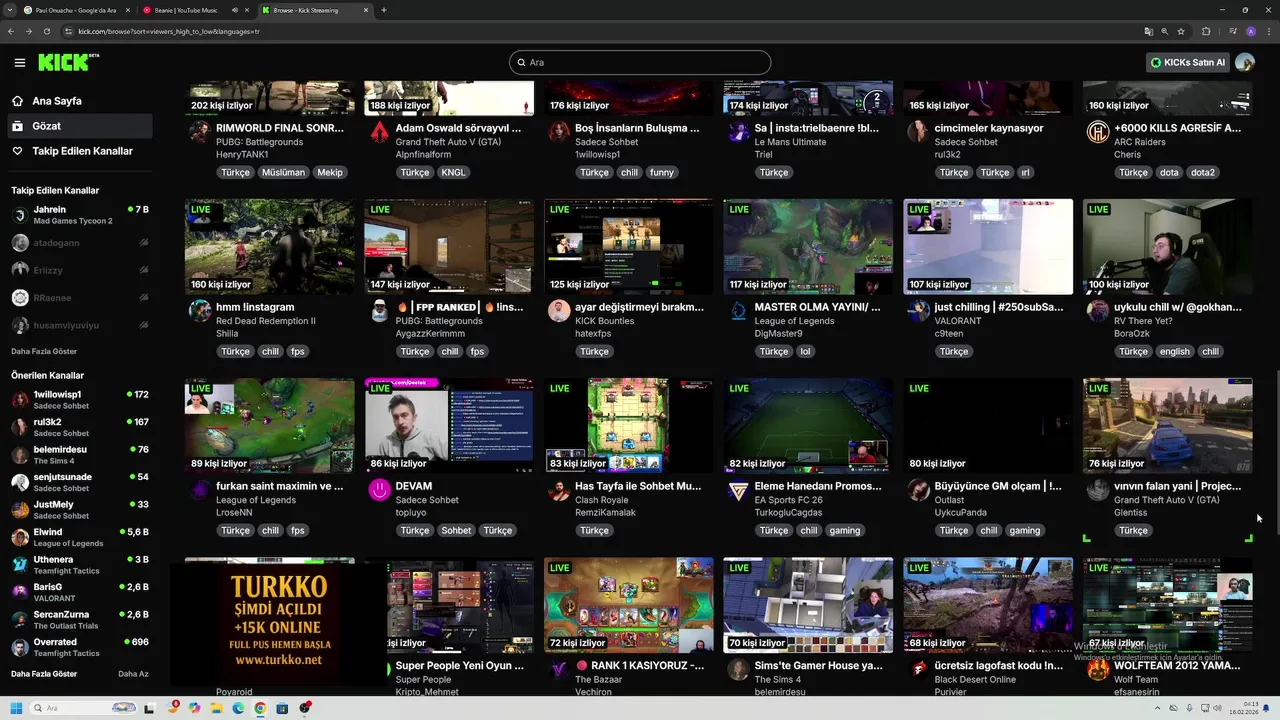1280x720 pixels.
Task: Bookmark this page with star icon
Action: 1181,31
